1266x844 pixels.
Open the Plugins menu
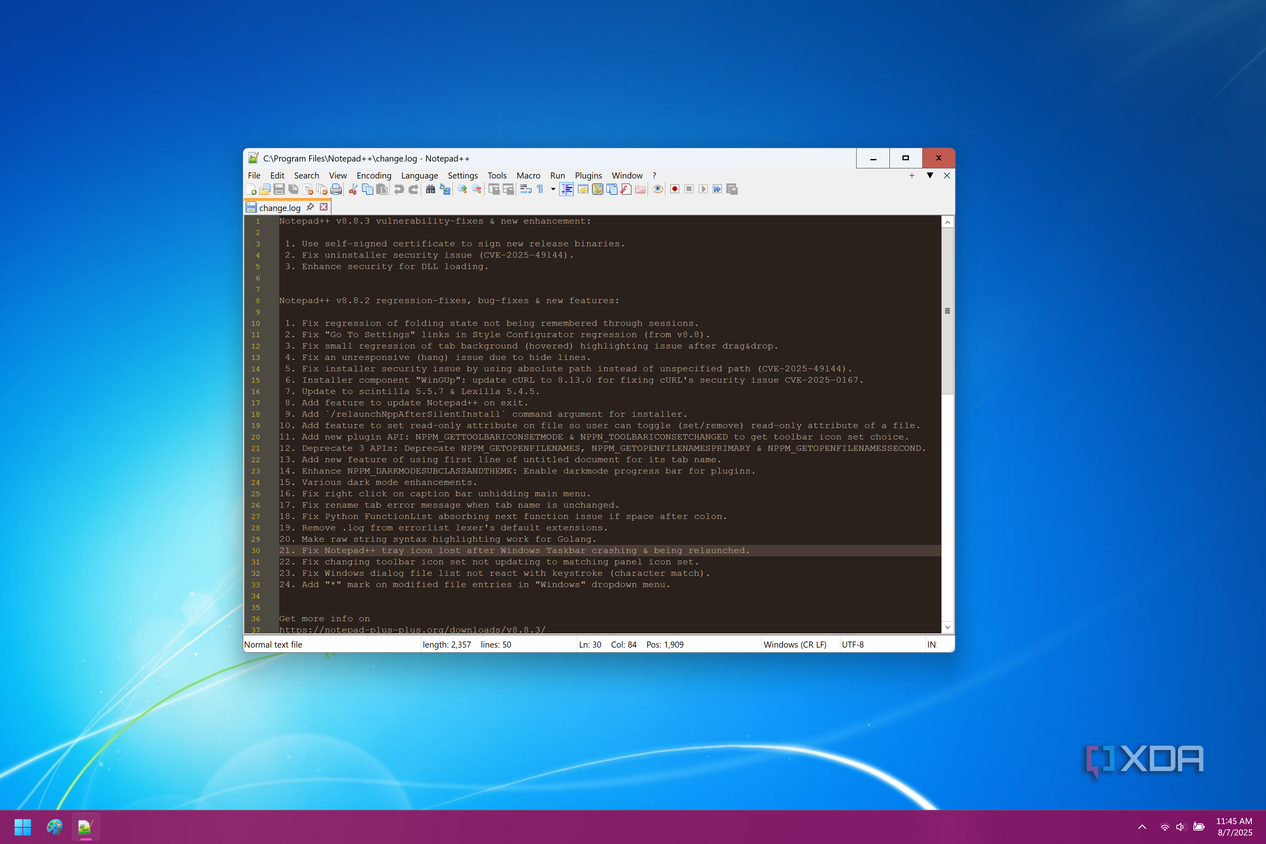point(589,175)
